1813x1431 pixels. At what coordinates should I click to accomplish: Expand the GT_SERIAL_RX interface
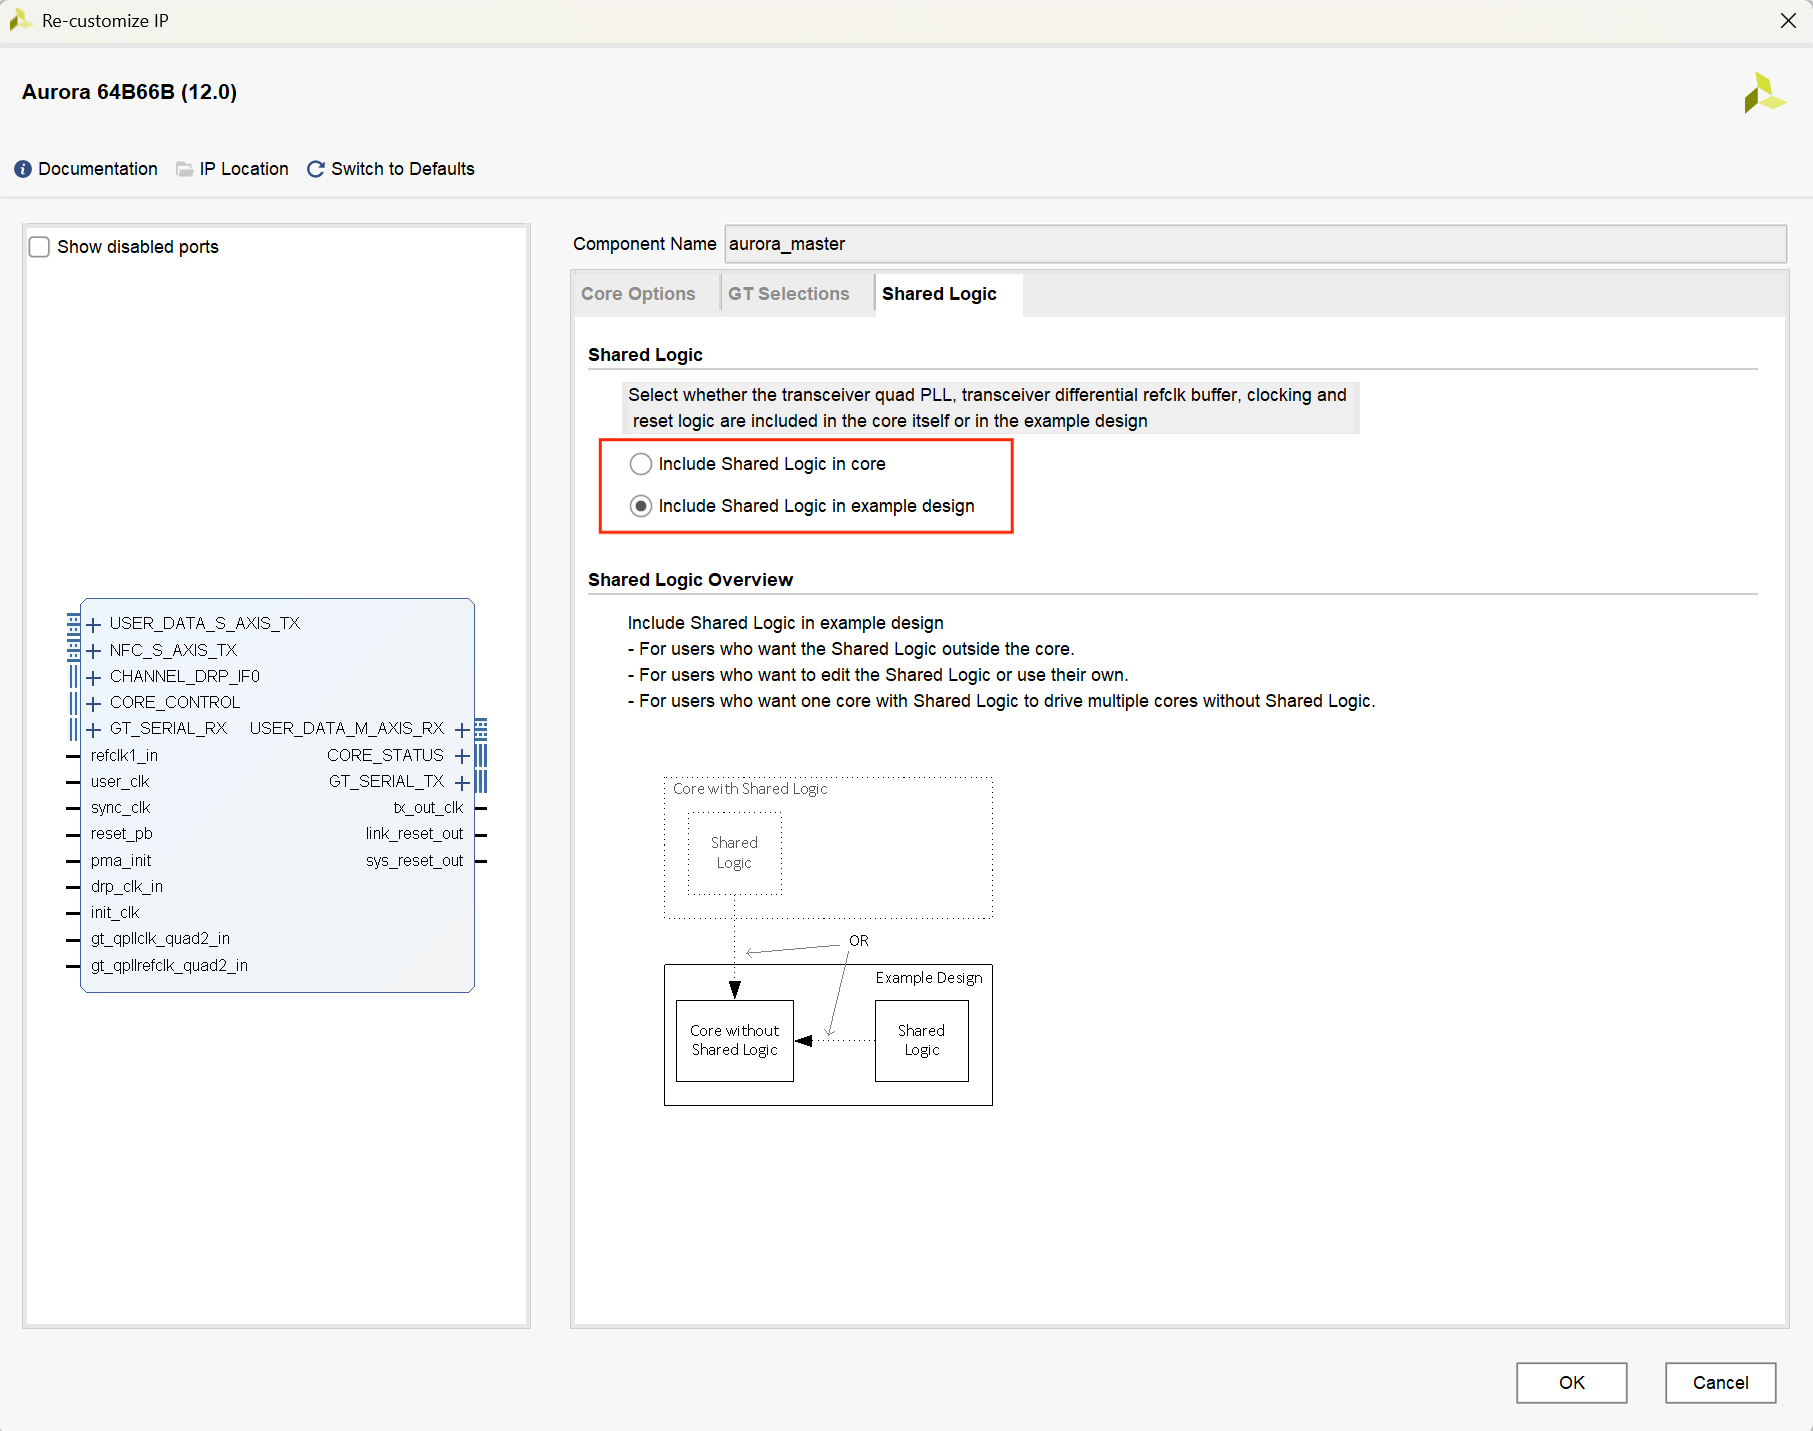point(93,728)
